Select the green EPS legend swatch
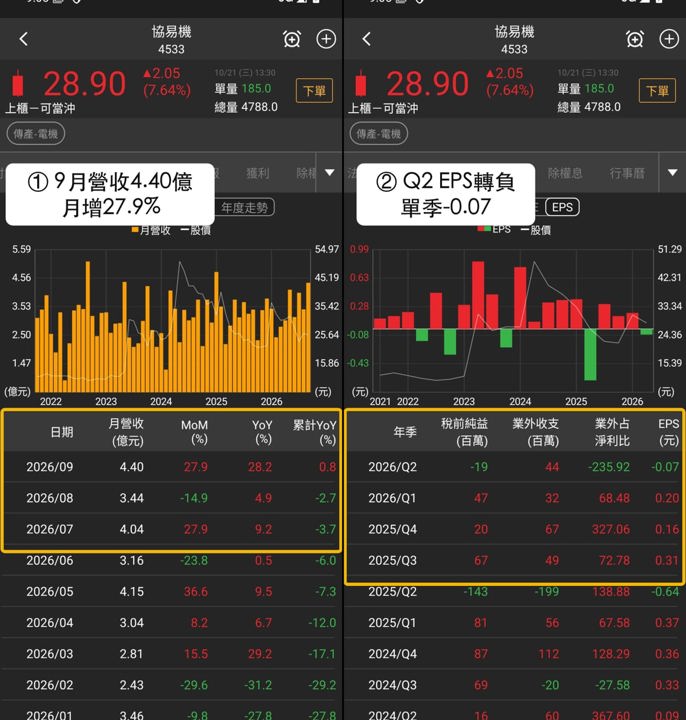The image size is (686, 720). point(488,229)
